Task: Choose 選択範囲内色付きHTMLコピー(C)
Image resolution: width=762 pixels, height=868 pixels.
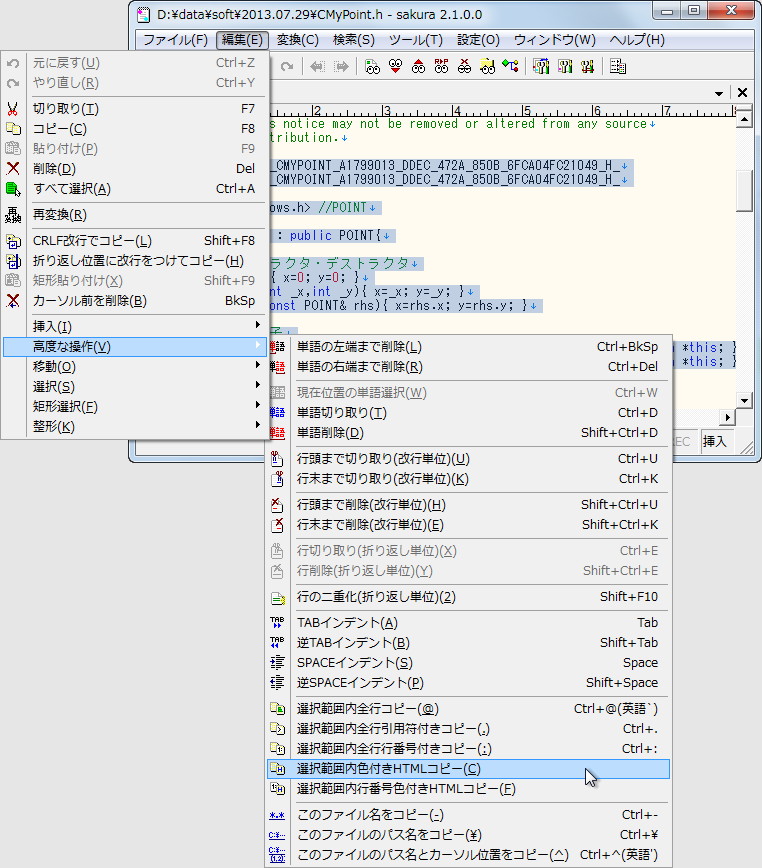Action: point(468,768)
